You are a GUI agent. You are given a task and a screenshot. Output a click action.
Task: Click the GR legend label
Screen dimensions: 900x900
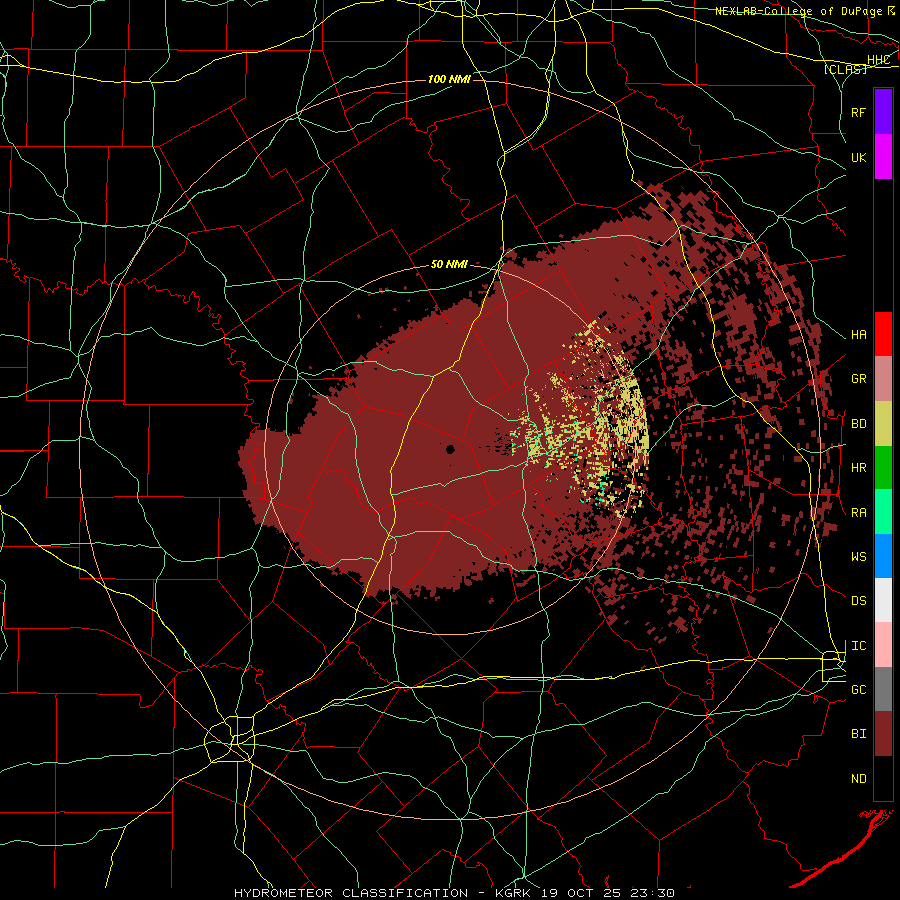pos(858,379)
